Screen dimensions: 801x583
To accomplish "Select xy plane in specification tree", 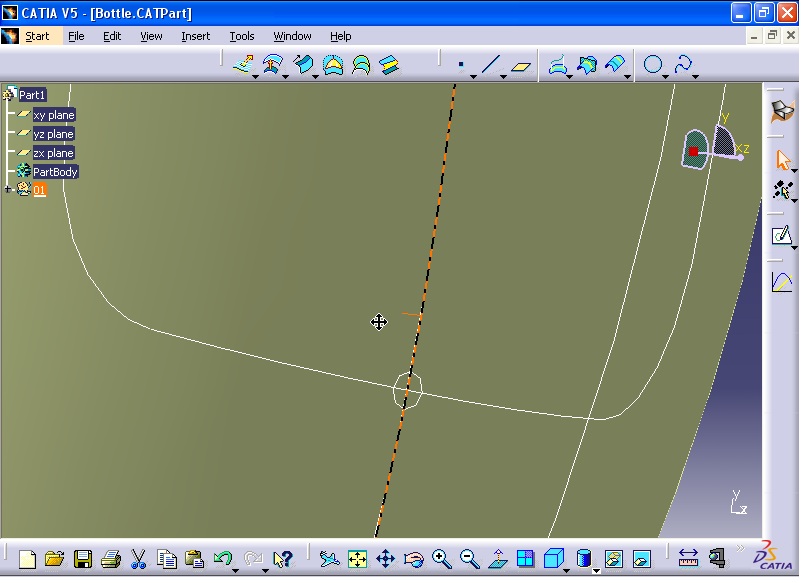I will (x=54, y=115).
